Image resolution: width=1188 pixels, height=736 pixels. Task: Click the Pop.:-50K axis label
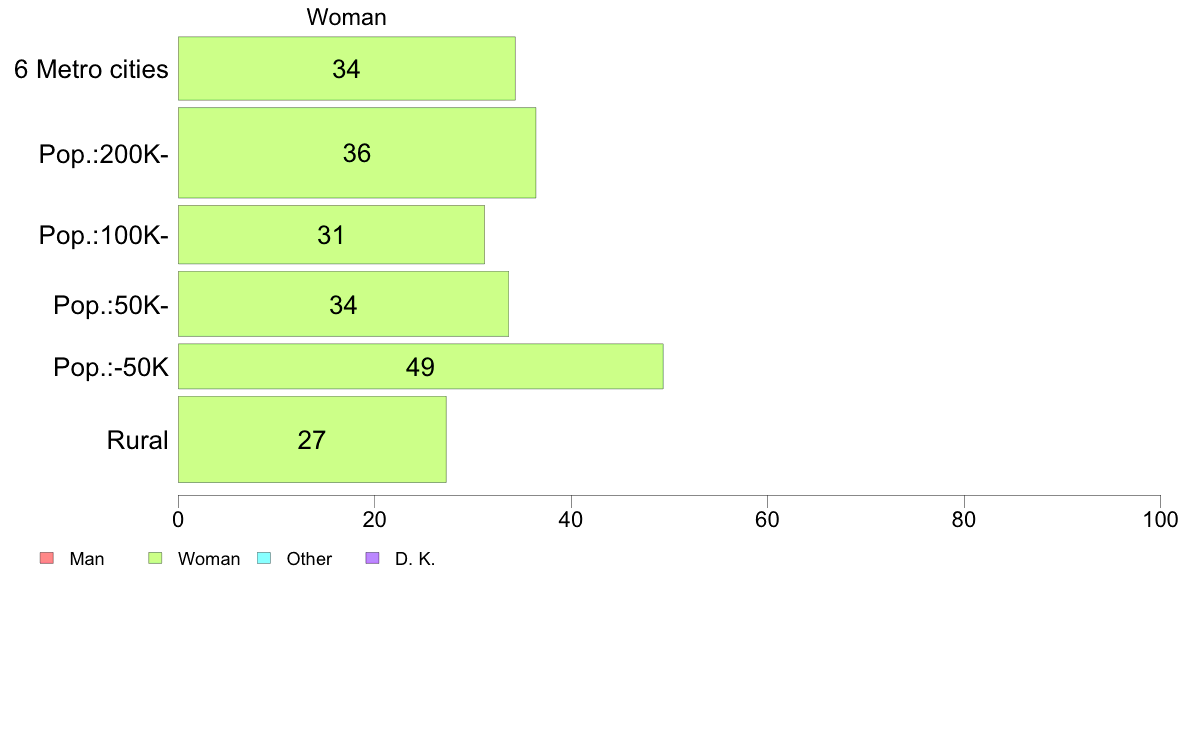111,368
